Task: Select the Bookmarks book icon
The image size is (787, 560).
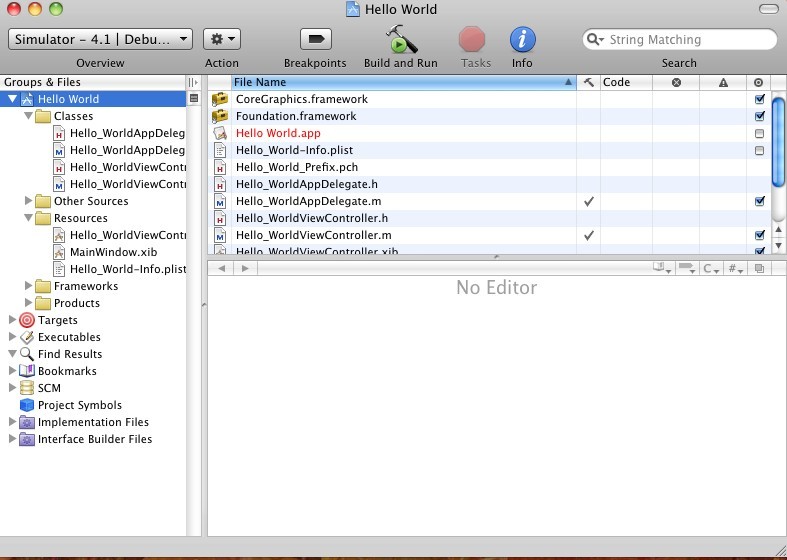Action: coord(27,371)
